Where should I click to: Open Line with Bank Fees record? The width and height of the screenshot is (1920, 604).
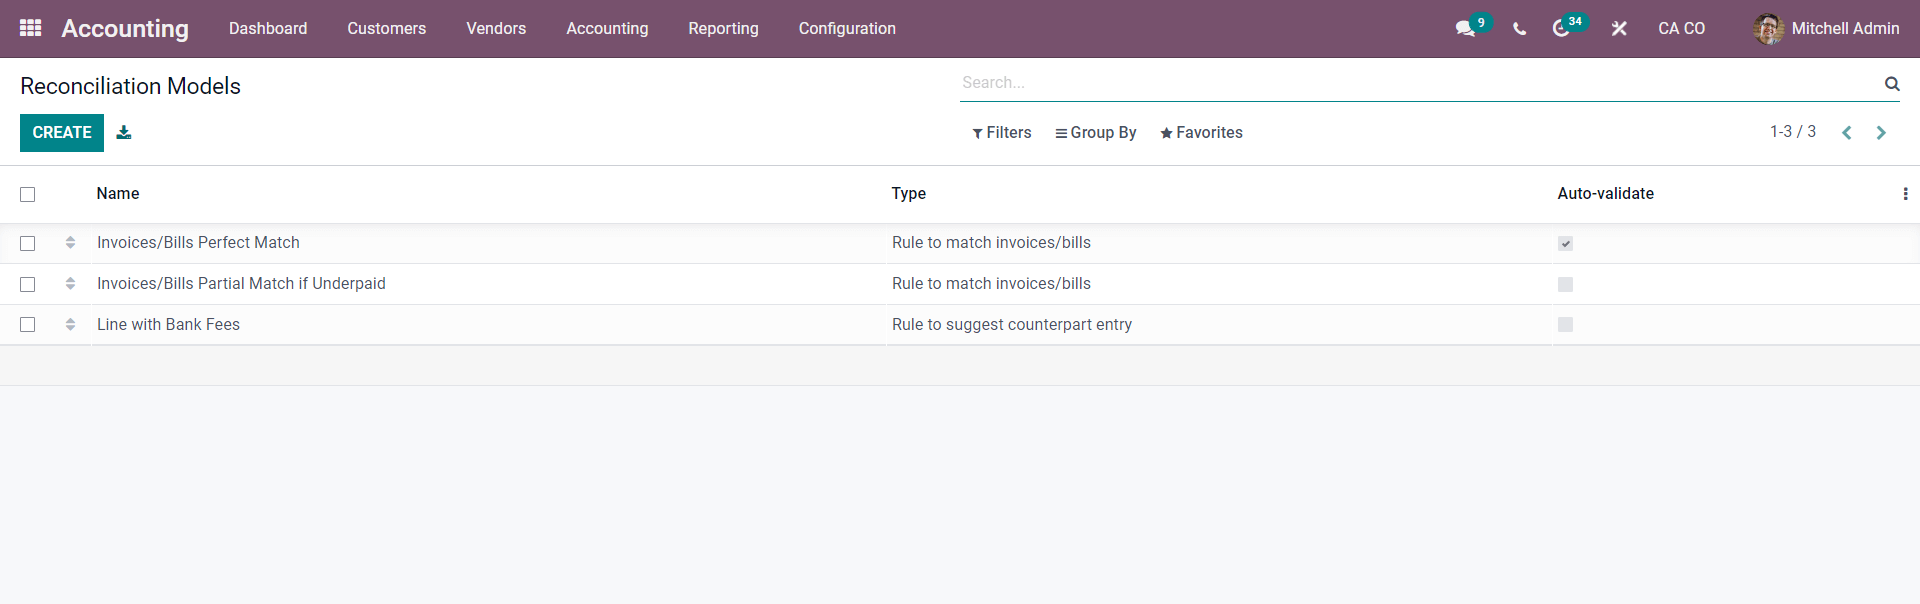pos(168,325)
